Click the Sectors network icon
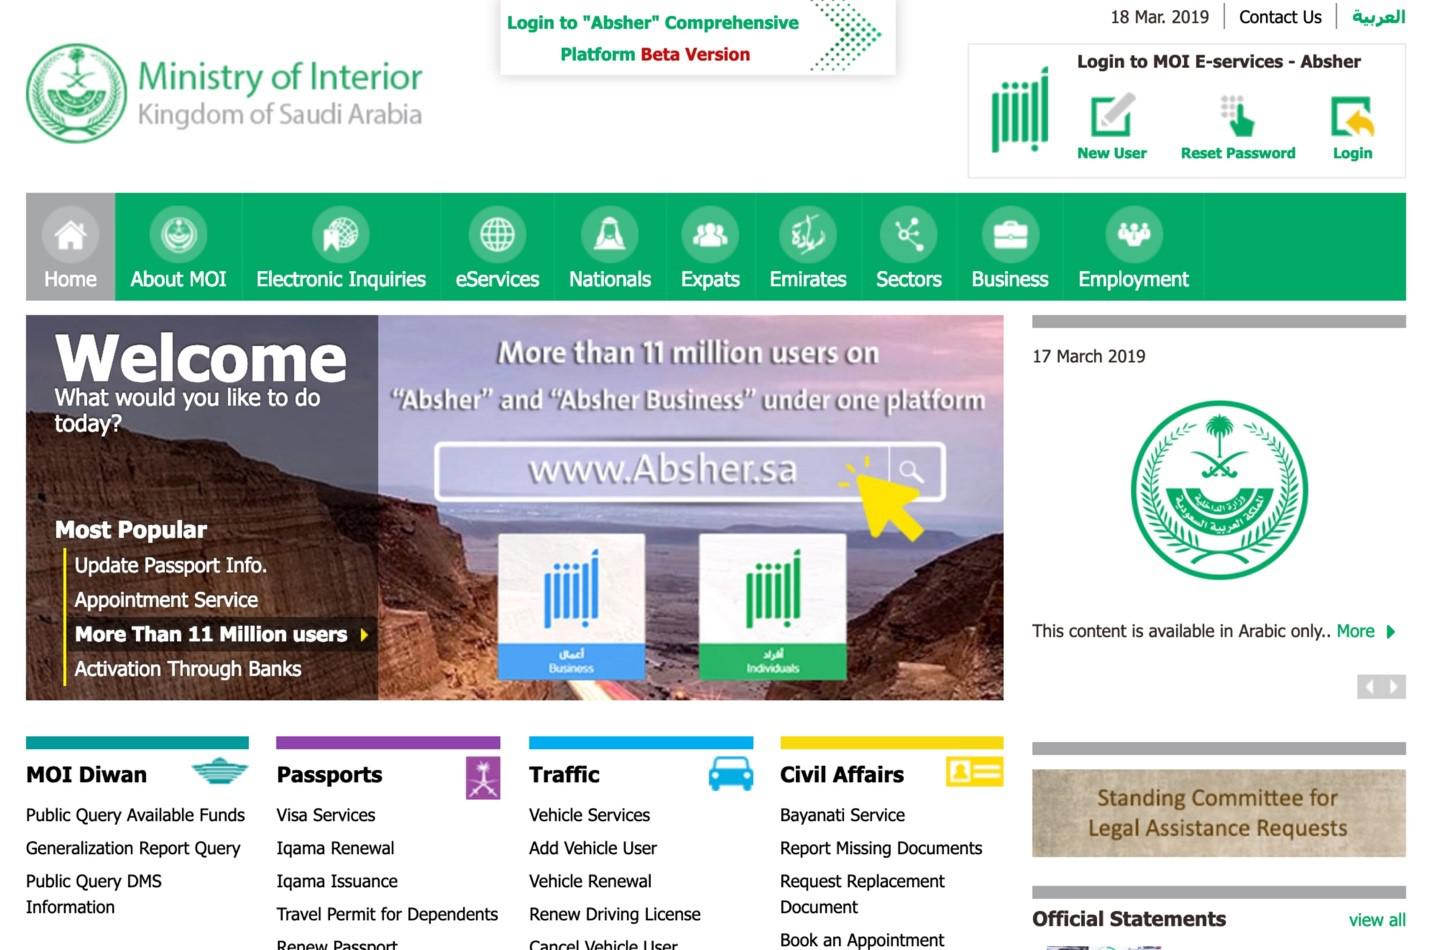 [x=908, y=235]
